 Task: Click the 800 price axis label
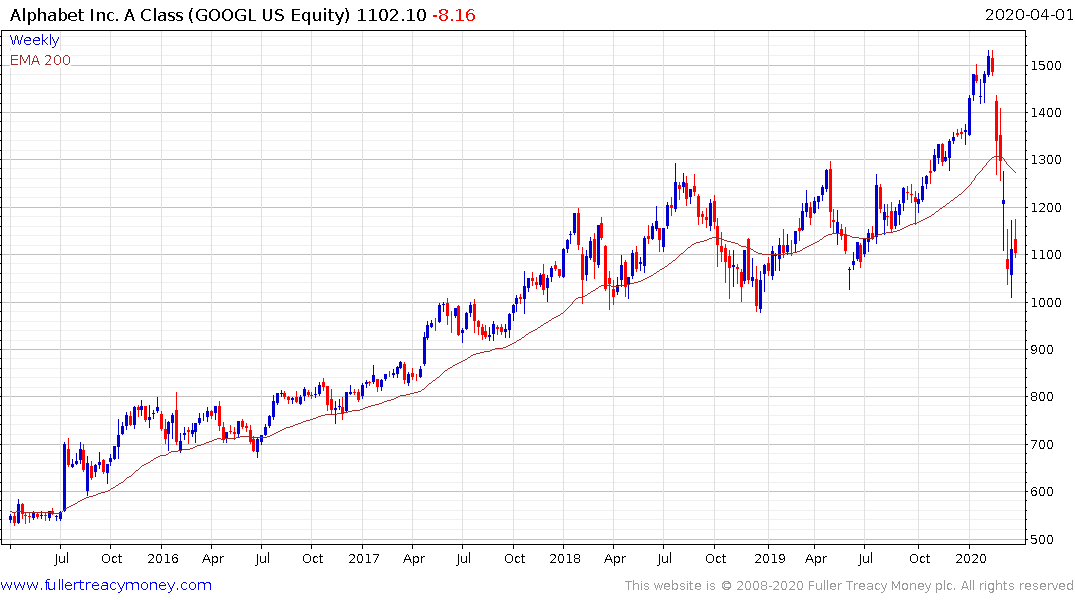point(1042,396)
